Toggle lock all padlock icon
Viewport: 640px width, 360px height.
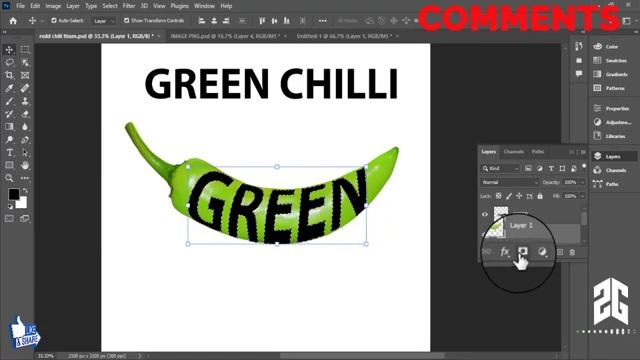(x=540, y=196)
